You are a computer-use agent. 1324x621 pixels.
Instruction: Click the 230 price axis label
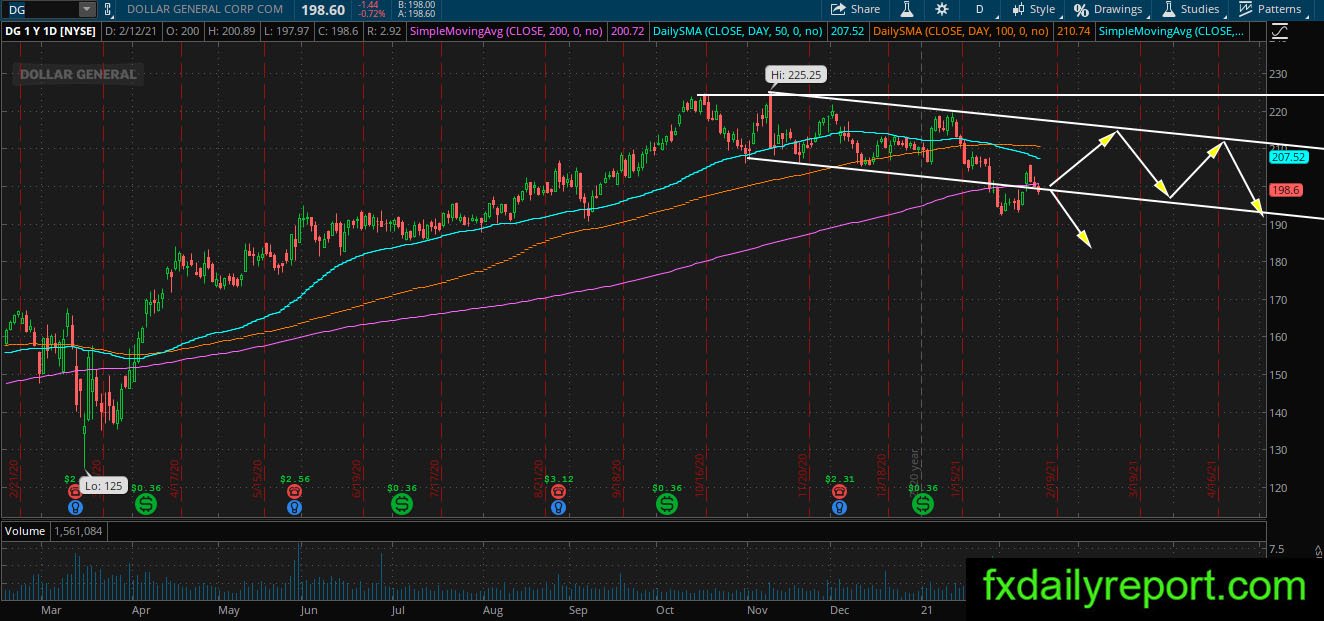[1279, 75]
